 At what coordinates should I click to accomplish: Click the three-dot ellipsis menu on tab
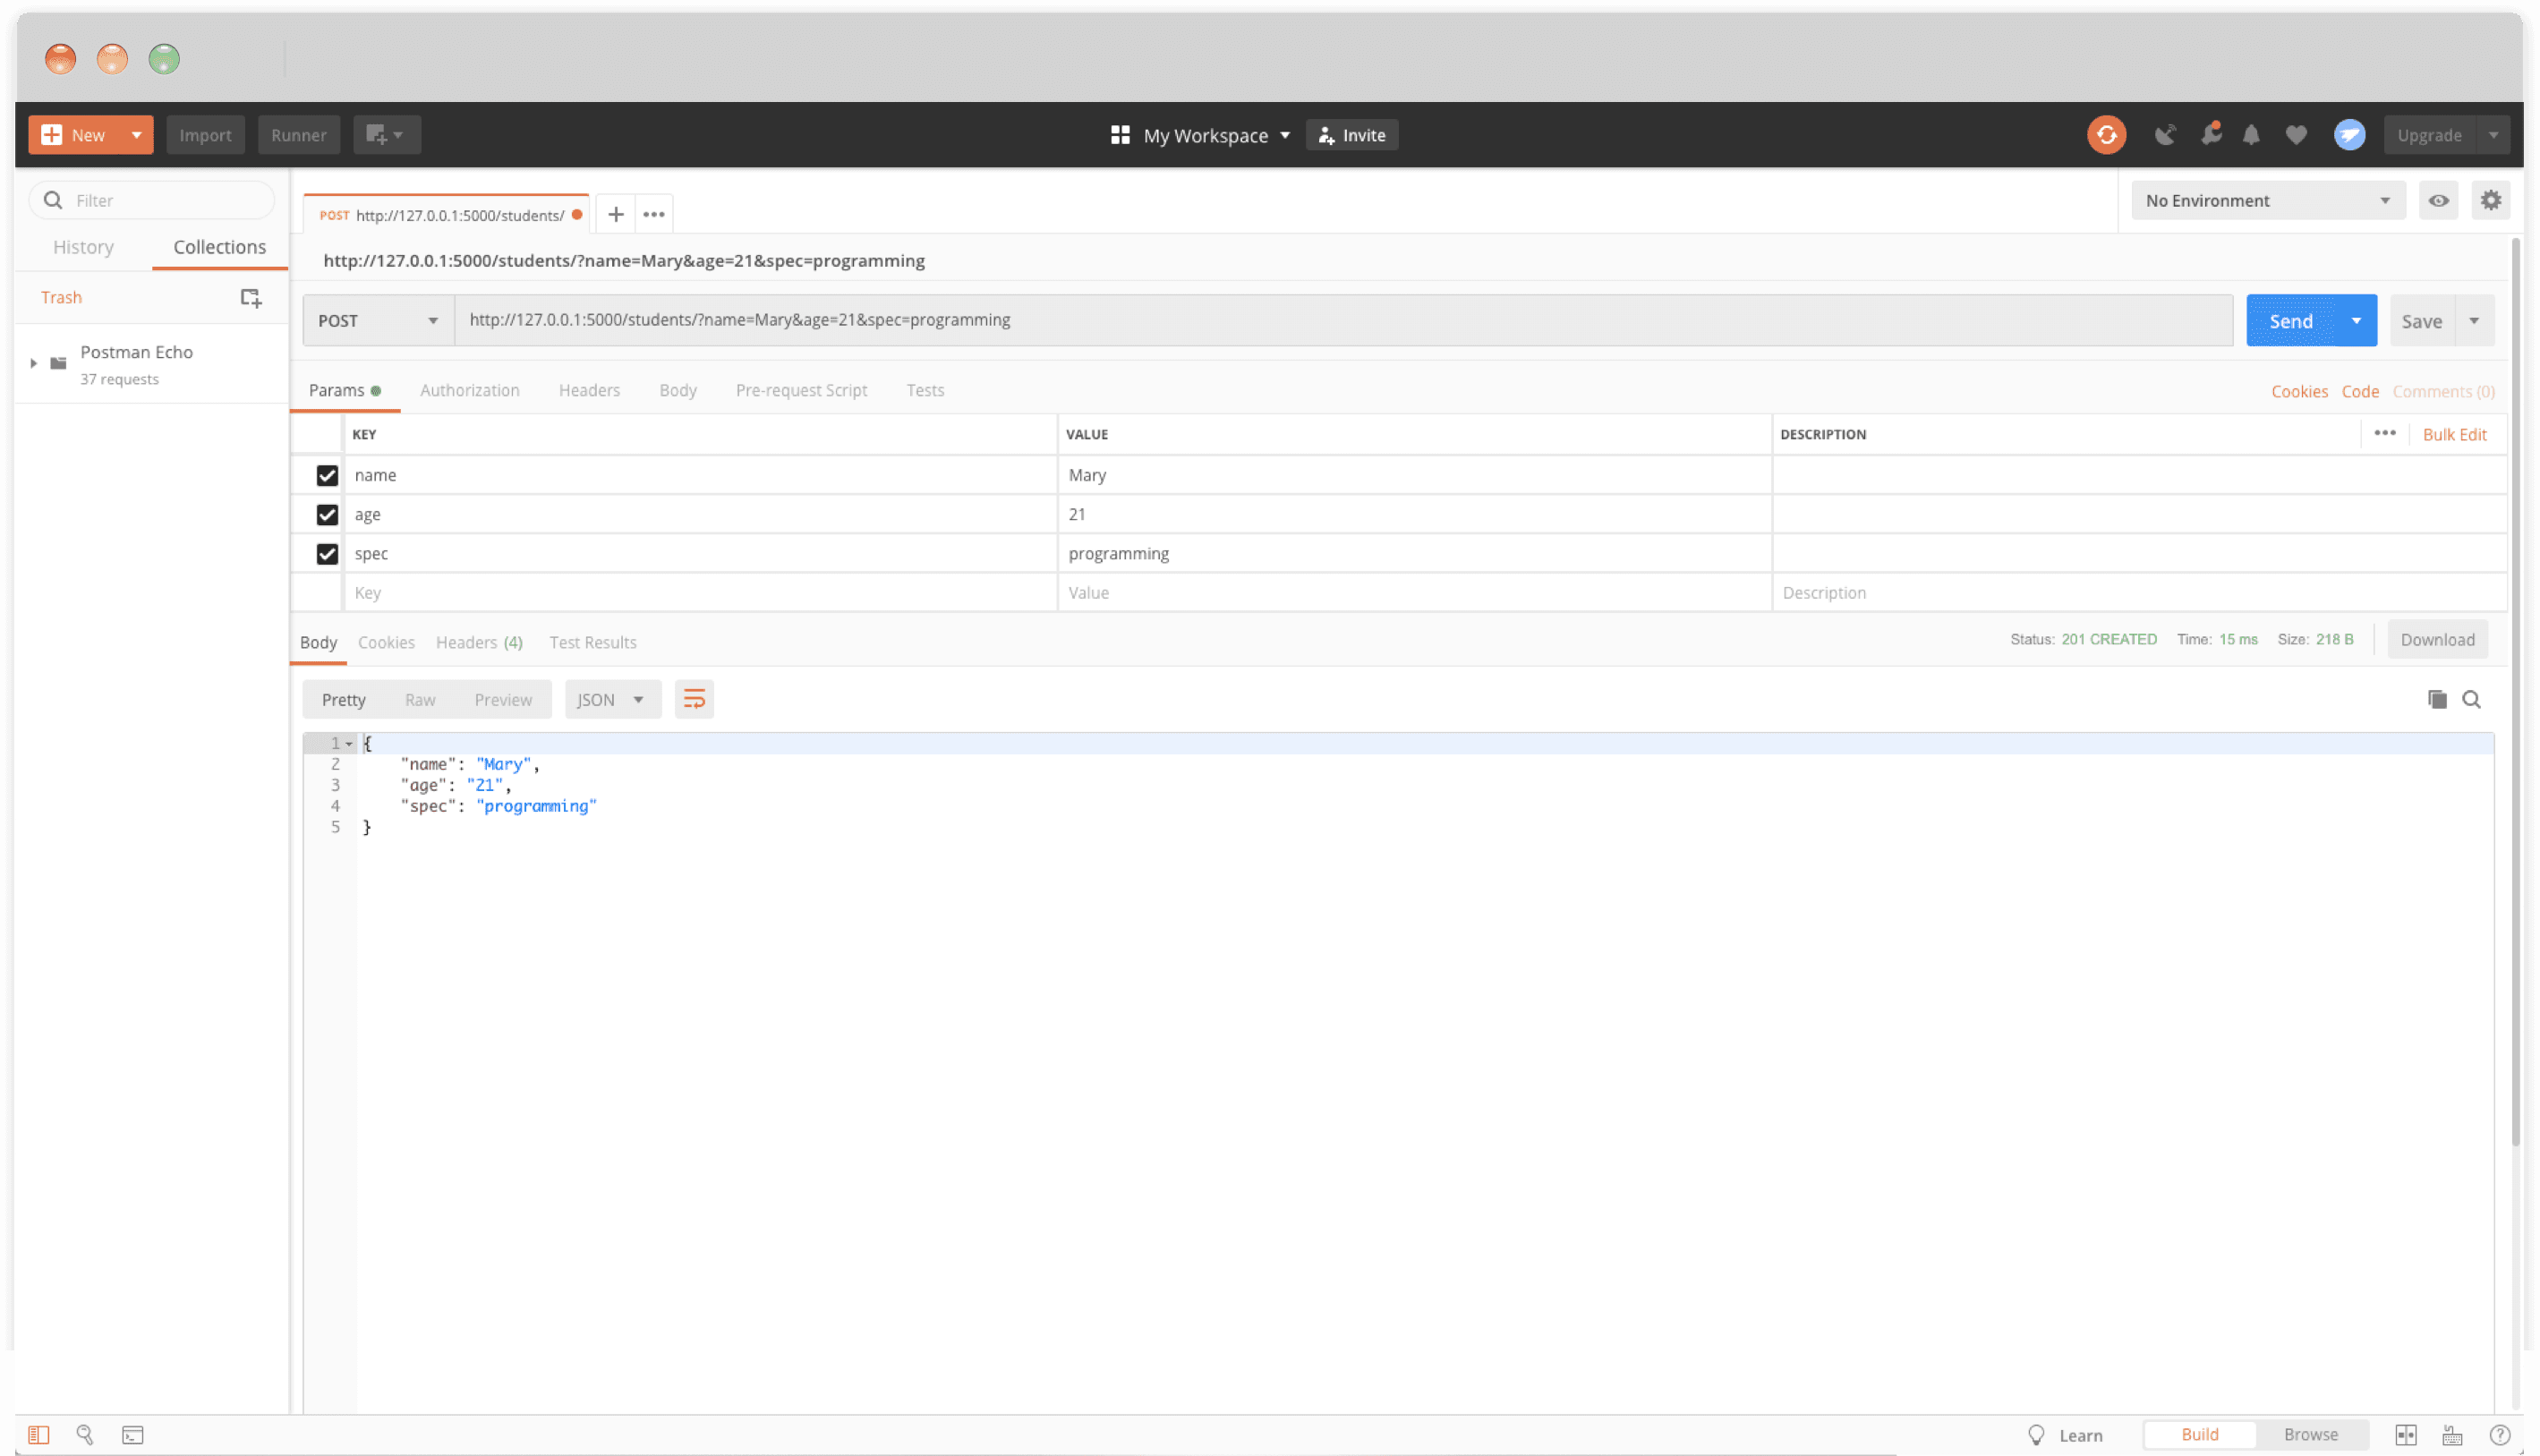[654, 213]
